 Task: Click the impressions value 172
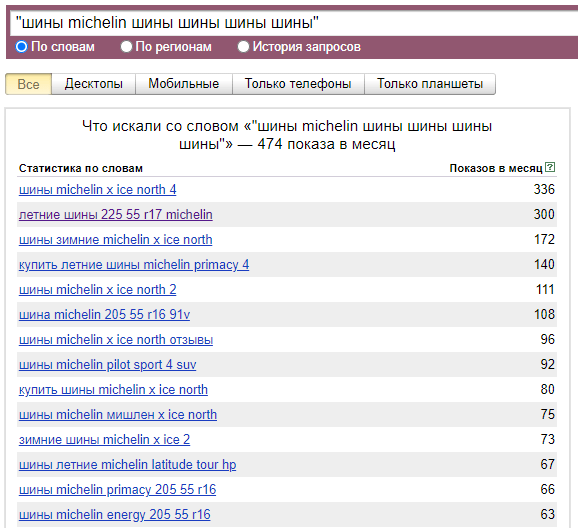pos(544,240)
